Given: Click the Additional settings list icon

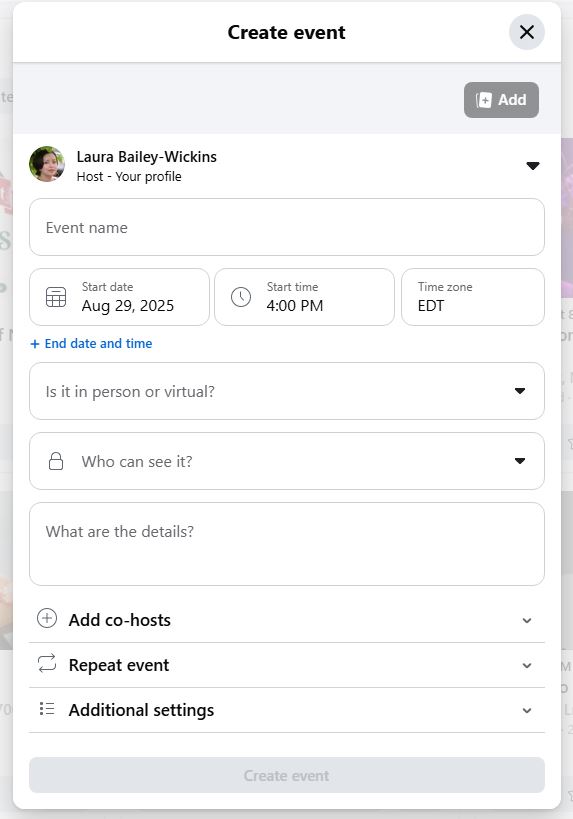Looking at the screenshot, I should click(47, 709).
